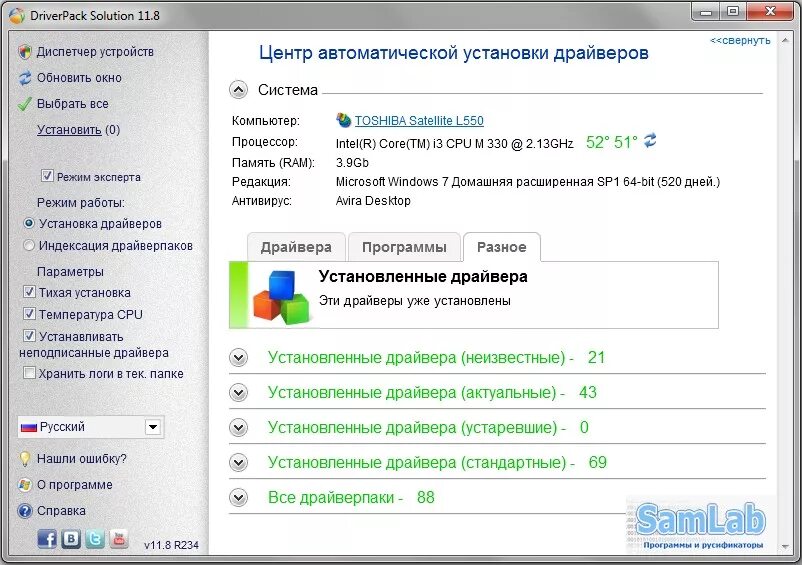Disable the Тихая установка checkbox
802x565 pixels.
pos(29,292)
